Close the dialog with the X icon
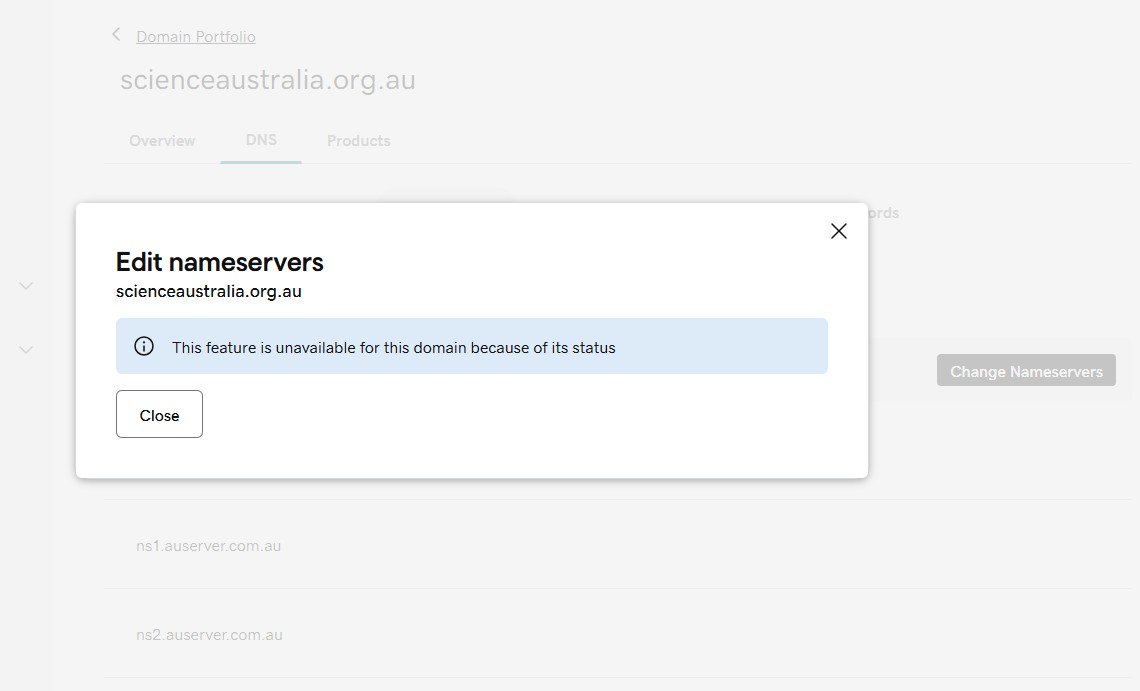Screen dimensions: 1140x691 pyautogui.click(x=838, y=231)
